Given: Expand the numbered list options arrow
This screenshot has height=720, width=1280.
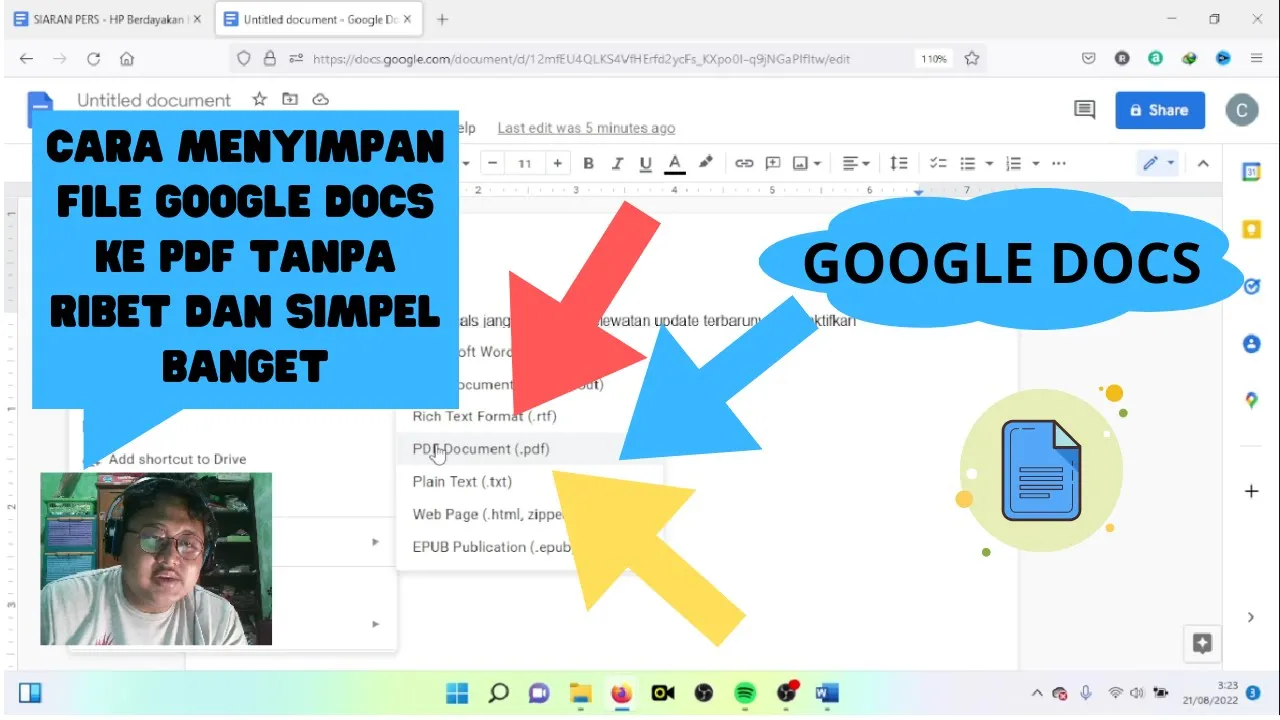Looking at the screenshot, I should pos(1036,163).
